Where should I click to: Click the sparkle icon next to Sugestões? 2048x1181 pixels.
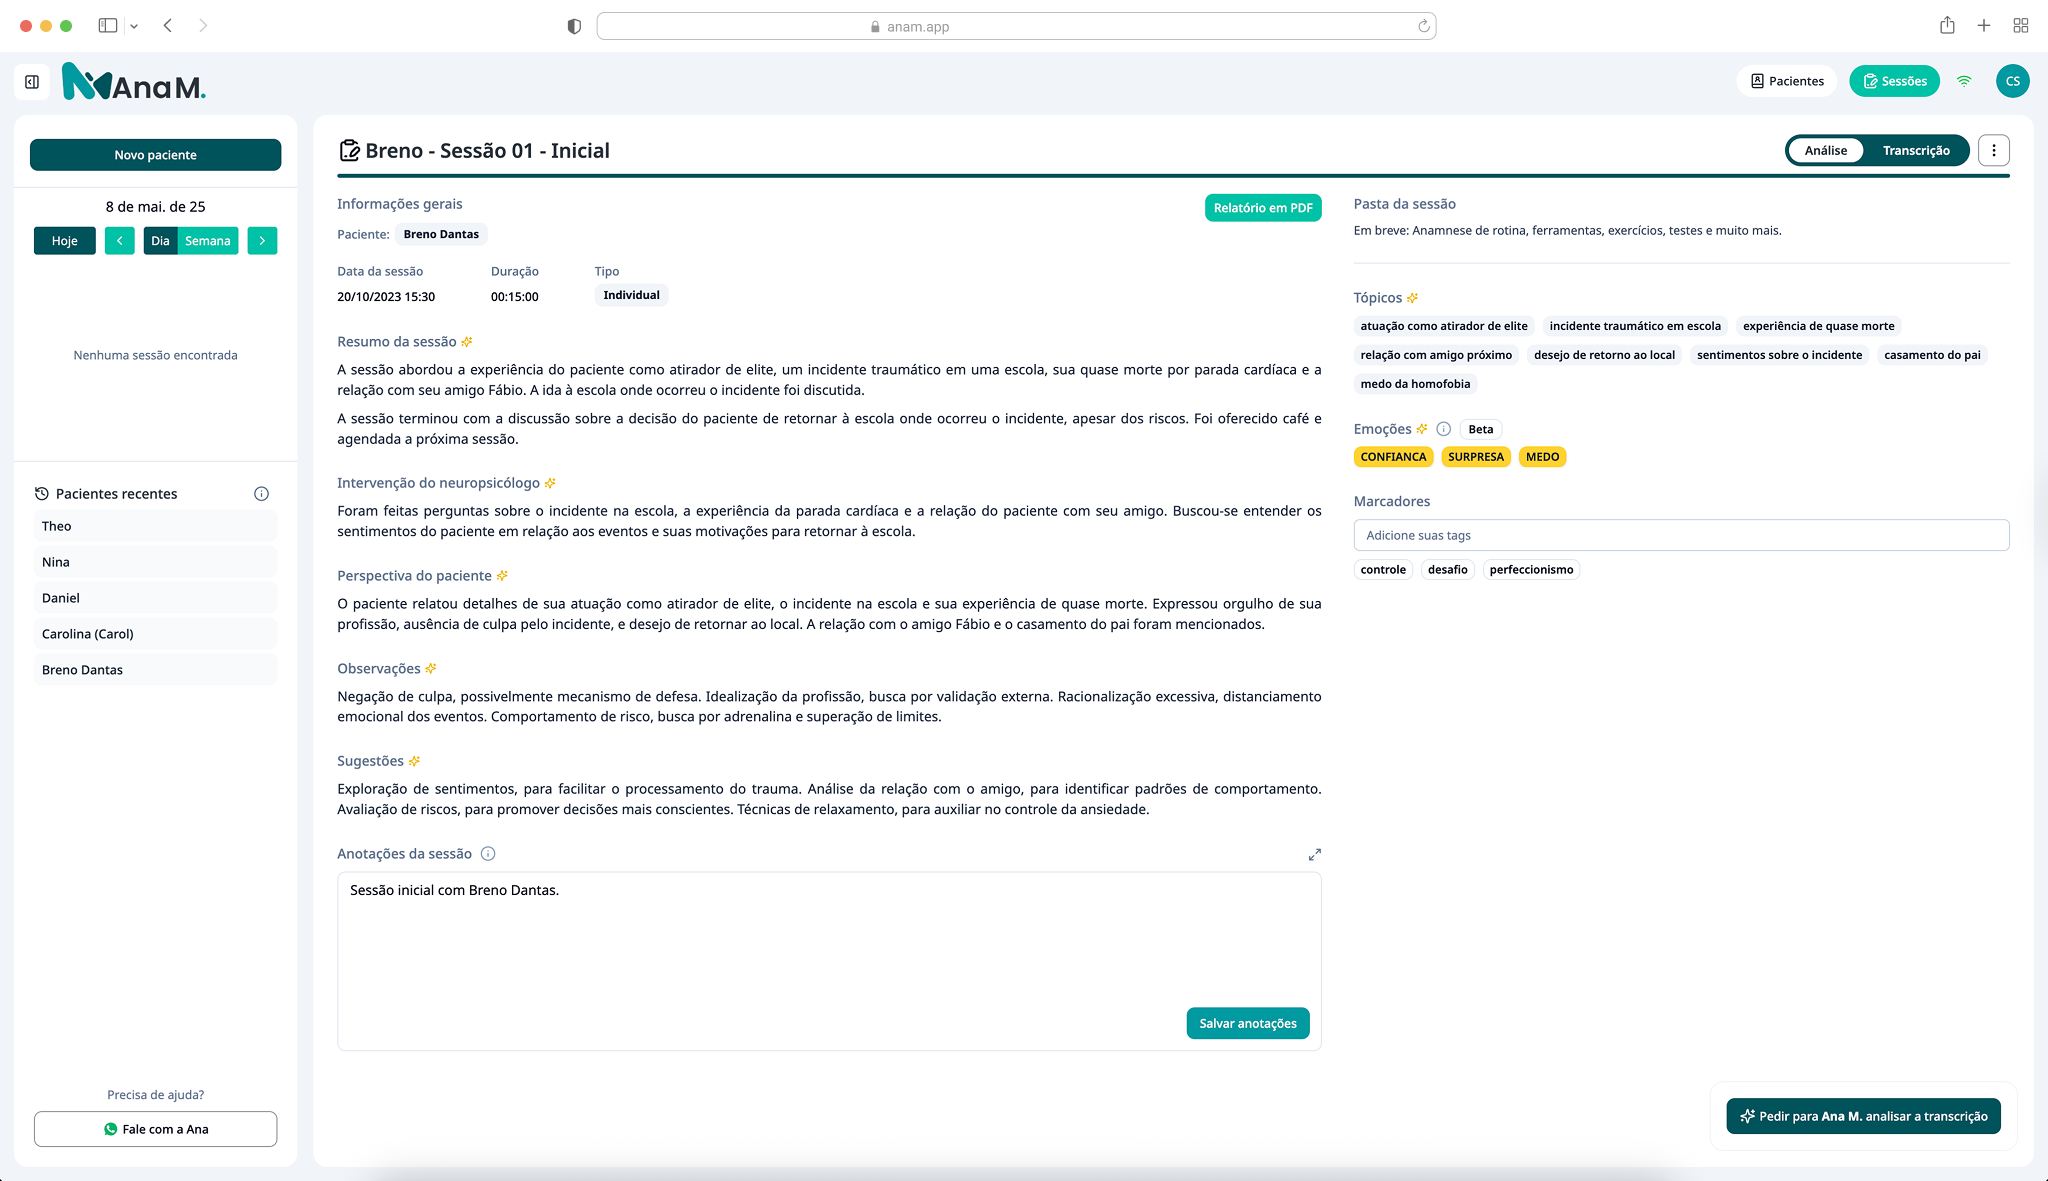(414, 762)
